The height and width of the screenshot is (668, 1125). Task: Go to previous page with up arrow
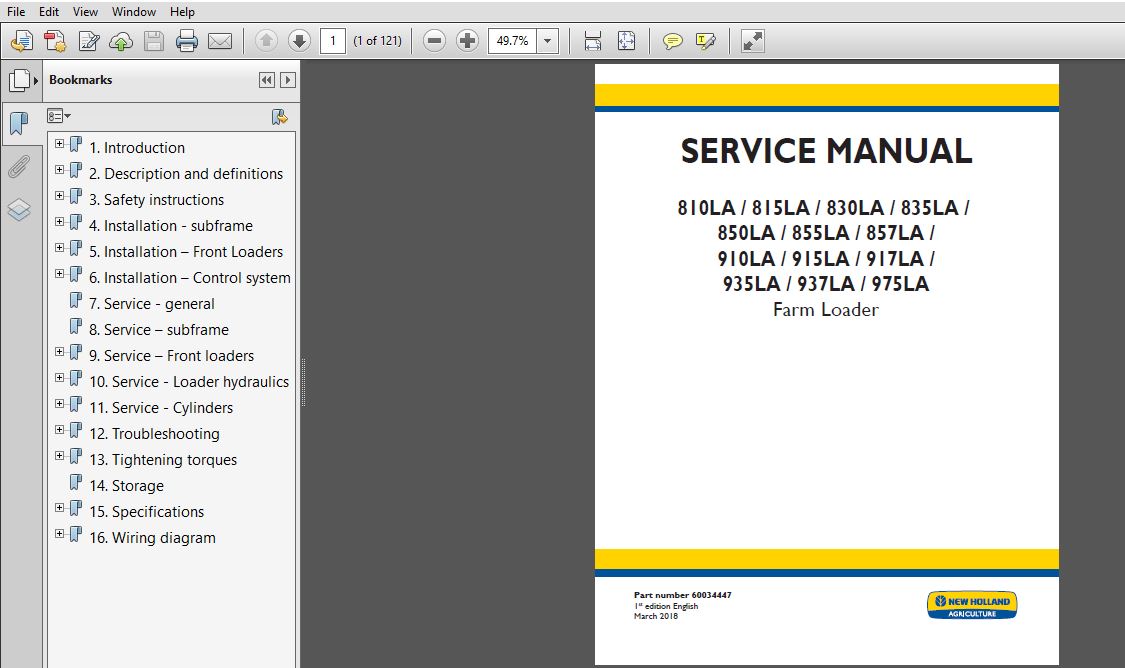pyautogui.click(x=266, y=41)
